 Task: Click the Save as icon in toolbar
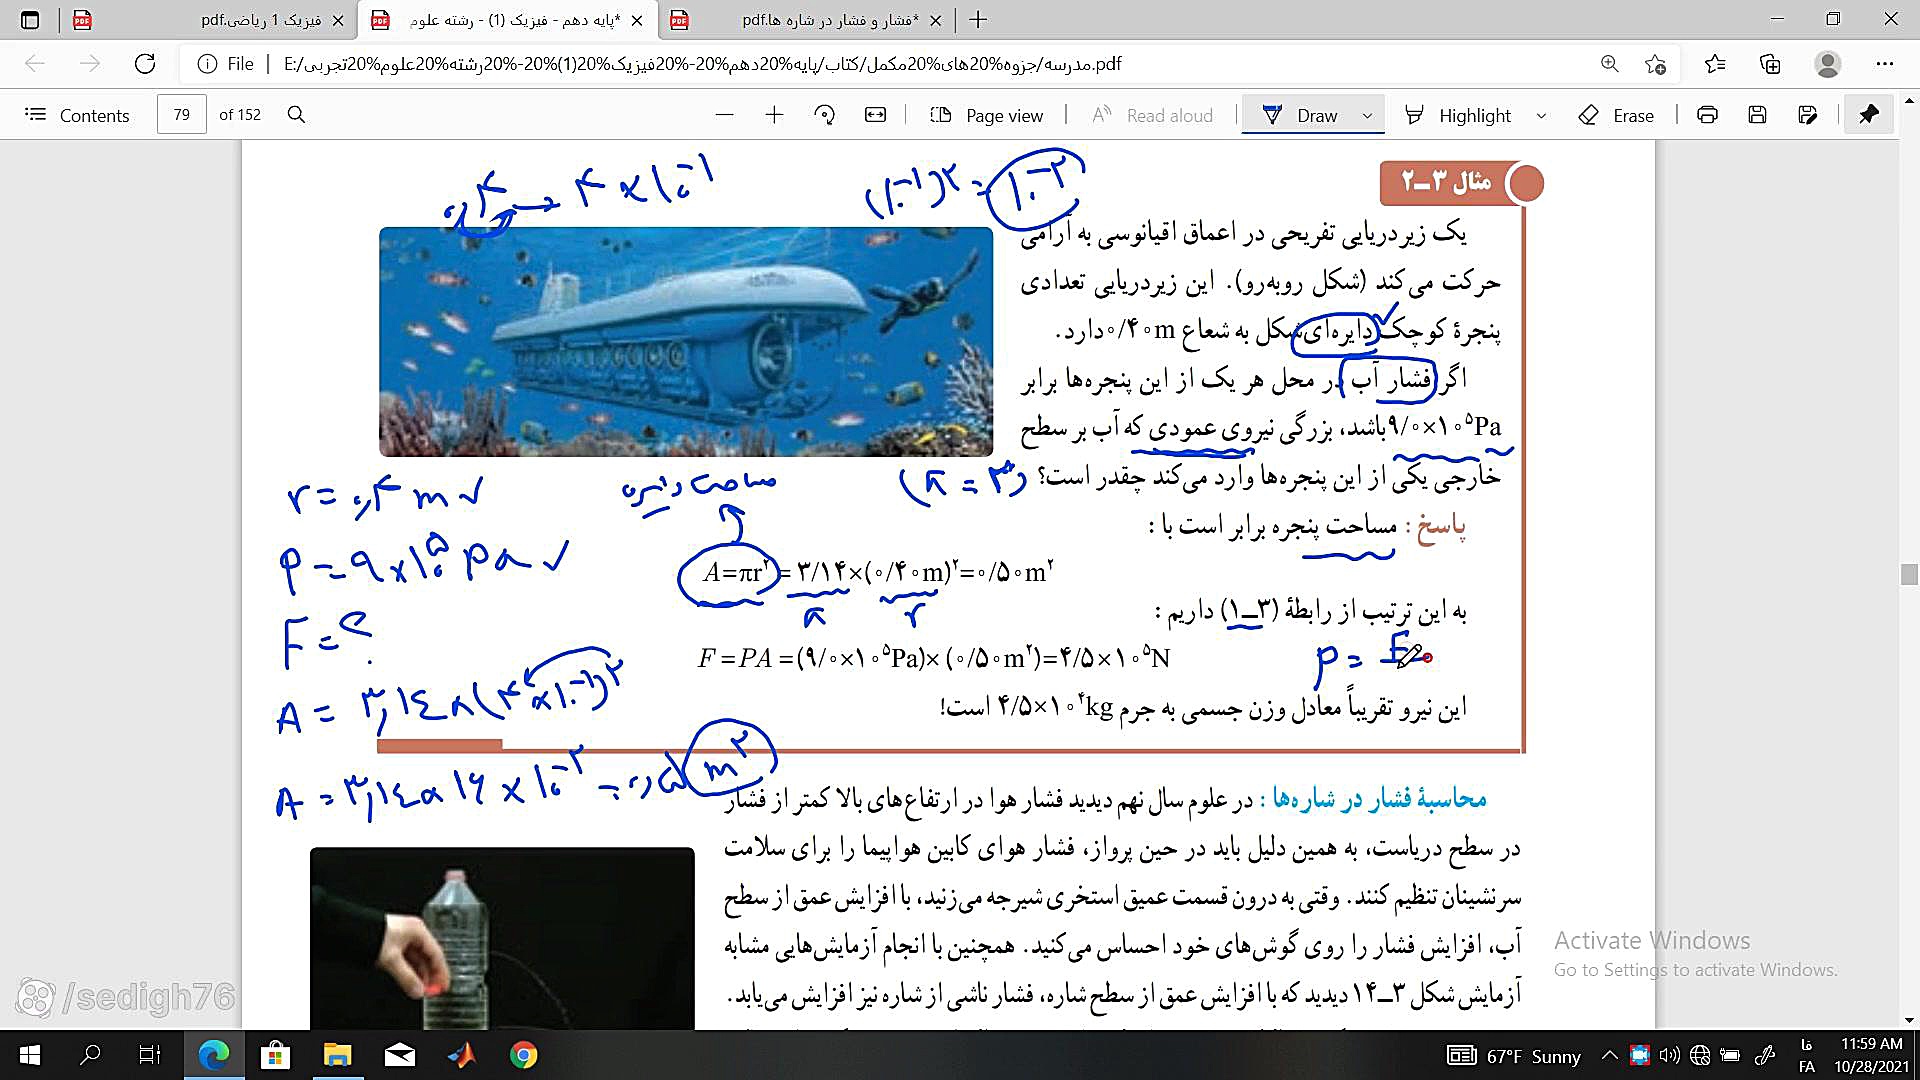[x=1807, y=115]
